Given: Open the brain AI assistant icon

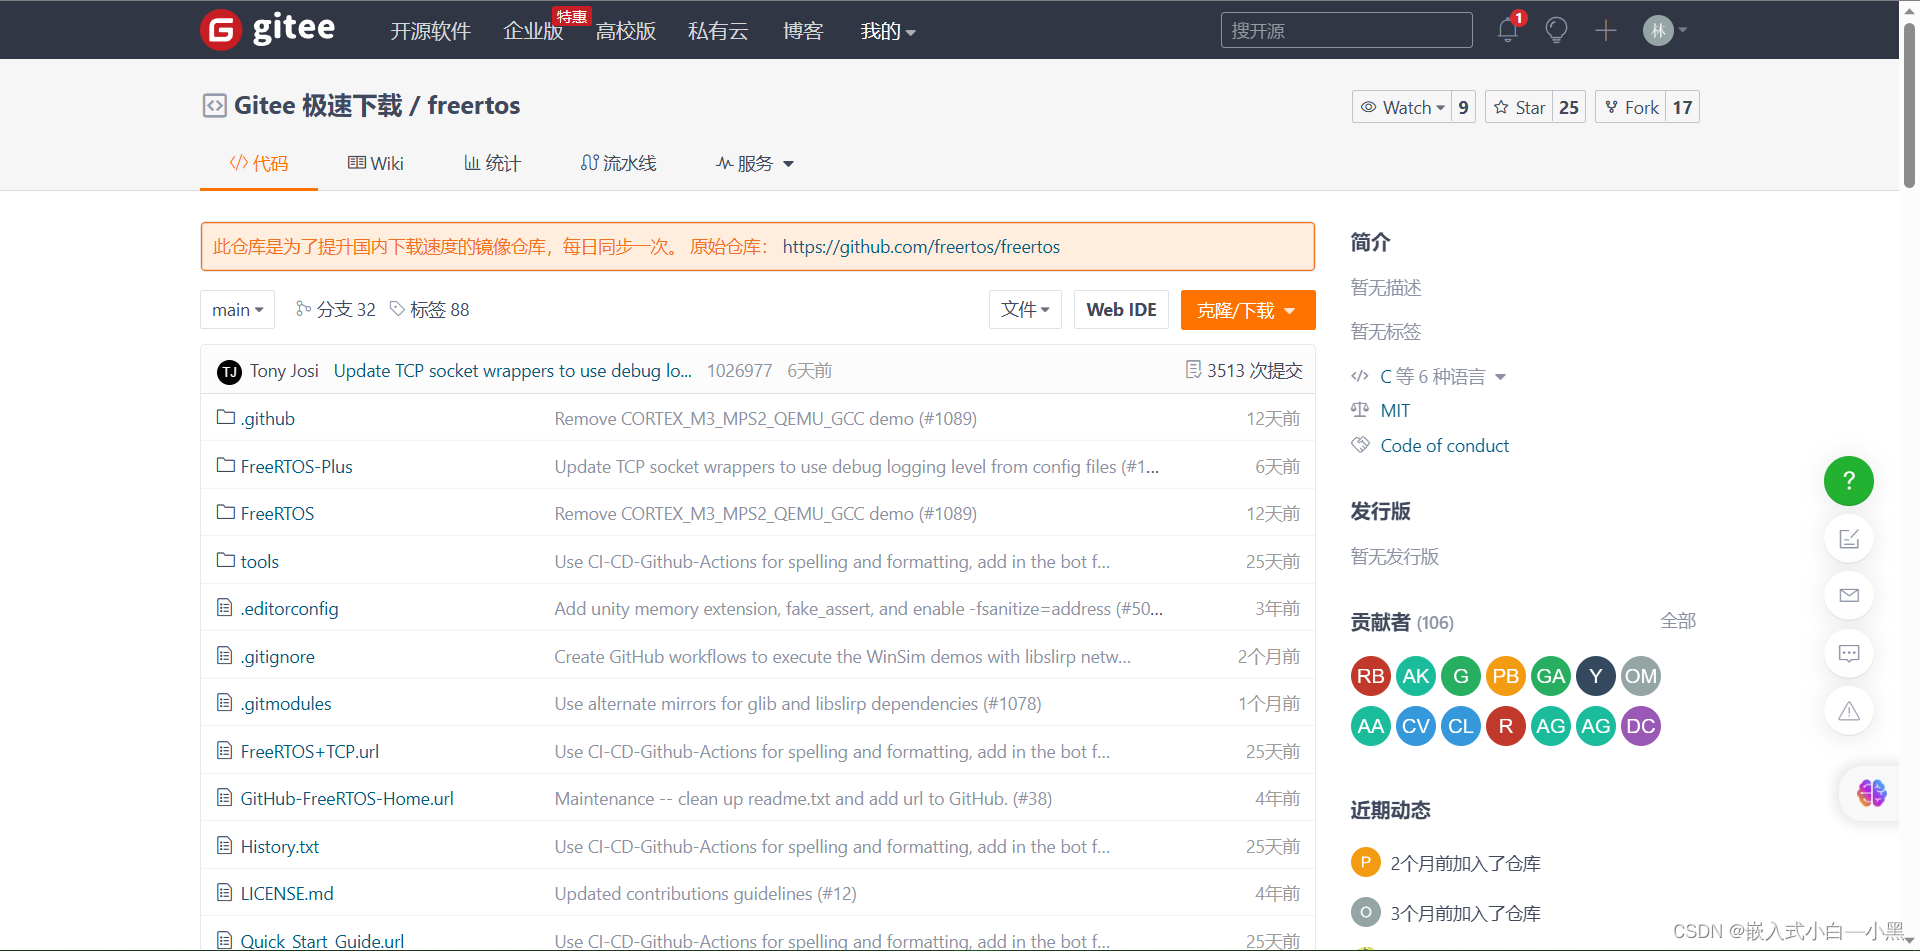Looking at the screenshot, I should tap(1871, 793).
